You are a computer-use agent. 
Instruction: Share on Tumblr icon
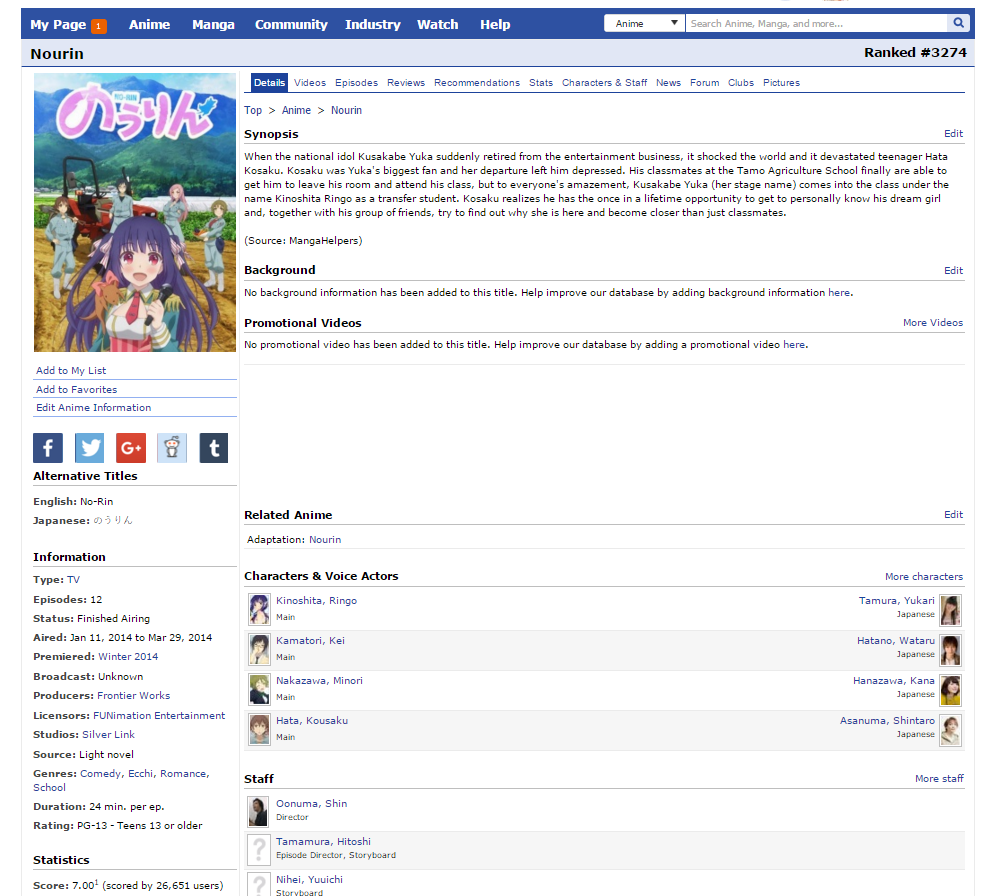click(x=214, y=448)
